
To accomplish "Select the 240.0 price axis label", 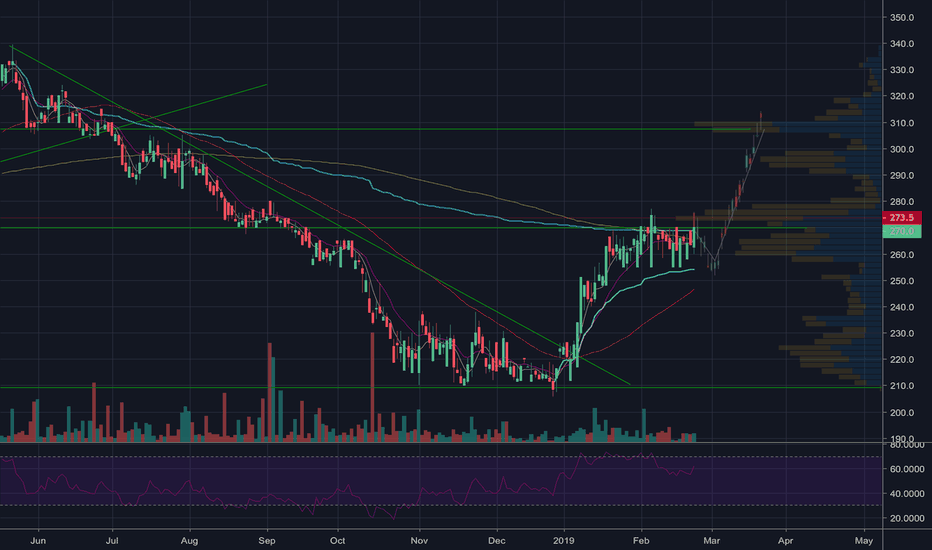I will (x=902, y=307).
